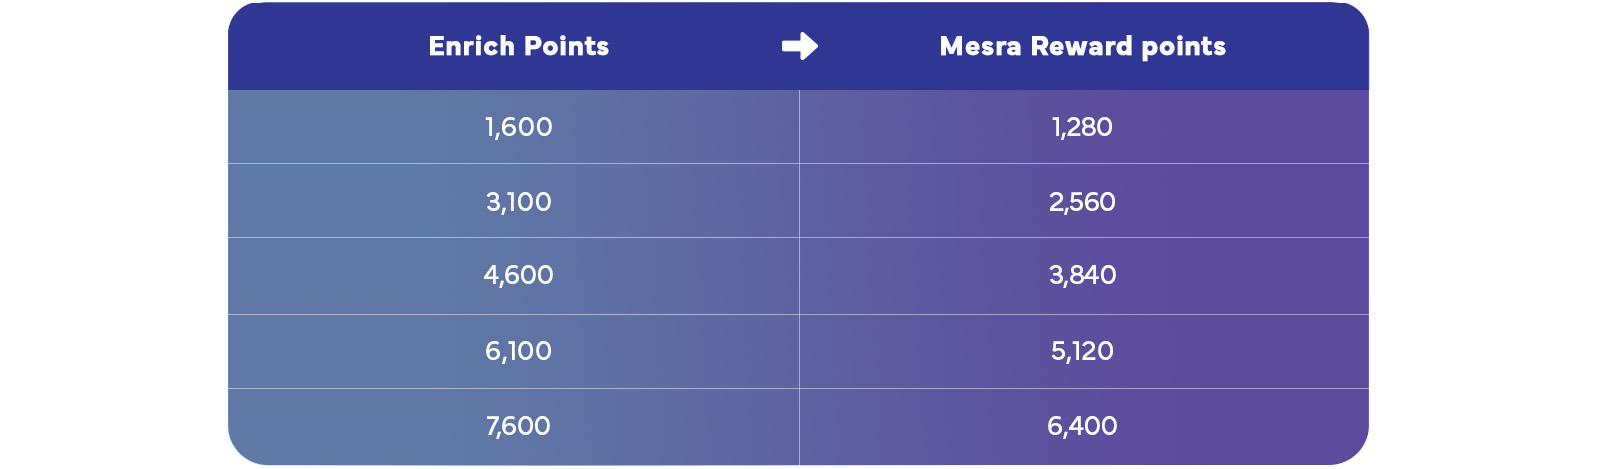Click the row divider below 6,100
This screenshot has height=469, width=1600.
518,388
